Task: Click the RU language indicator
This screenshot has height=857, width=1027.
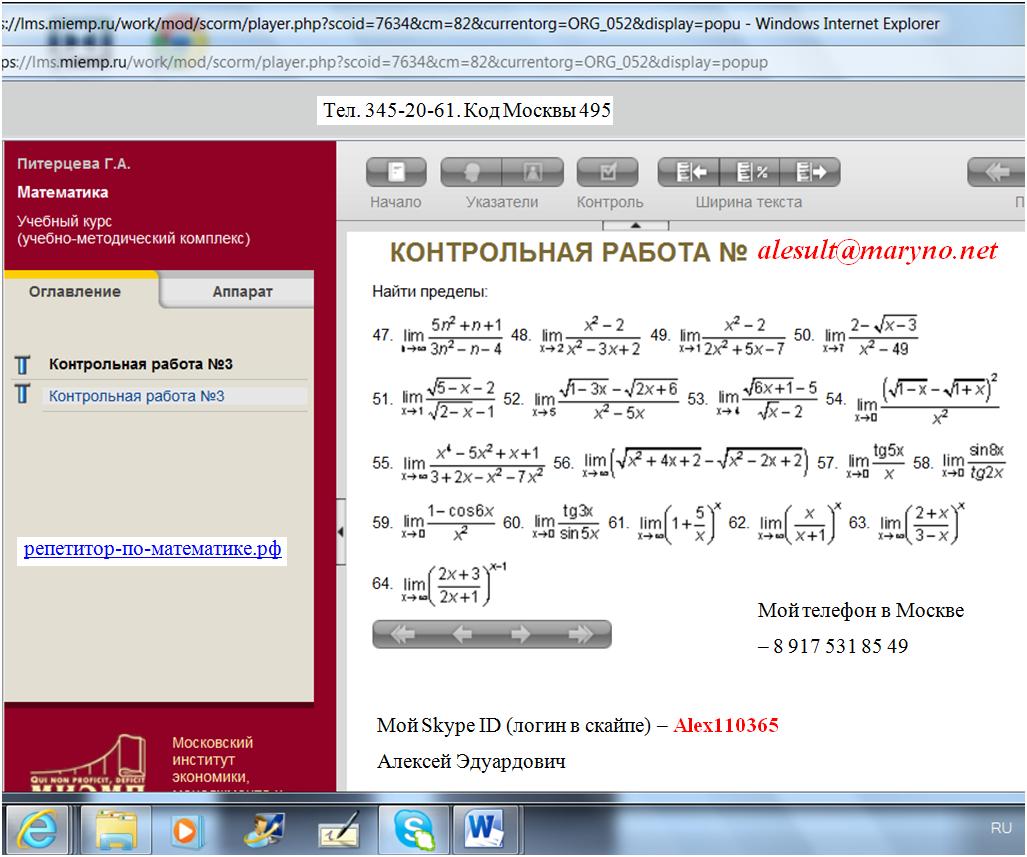Action: click(1001, 828)
